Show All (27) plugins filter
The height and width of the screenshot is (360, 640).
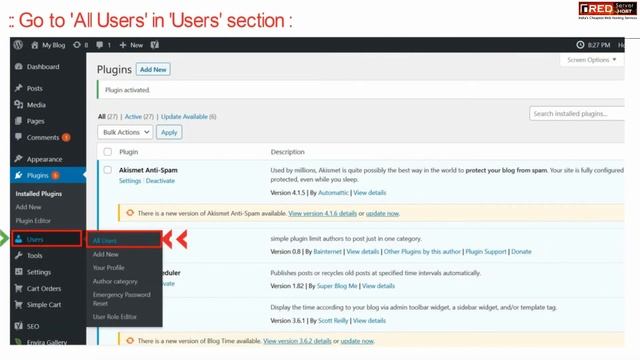pyautogui.click(x=108, y=117)
